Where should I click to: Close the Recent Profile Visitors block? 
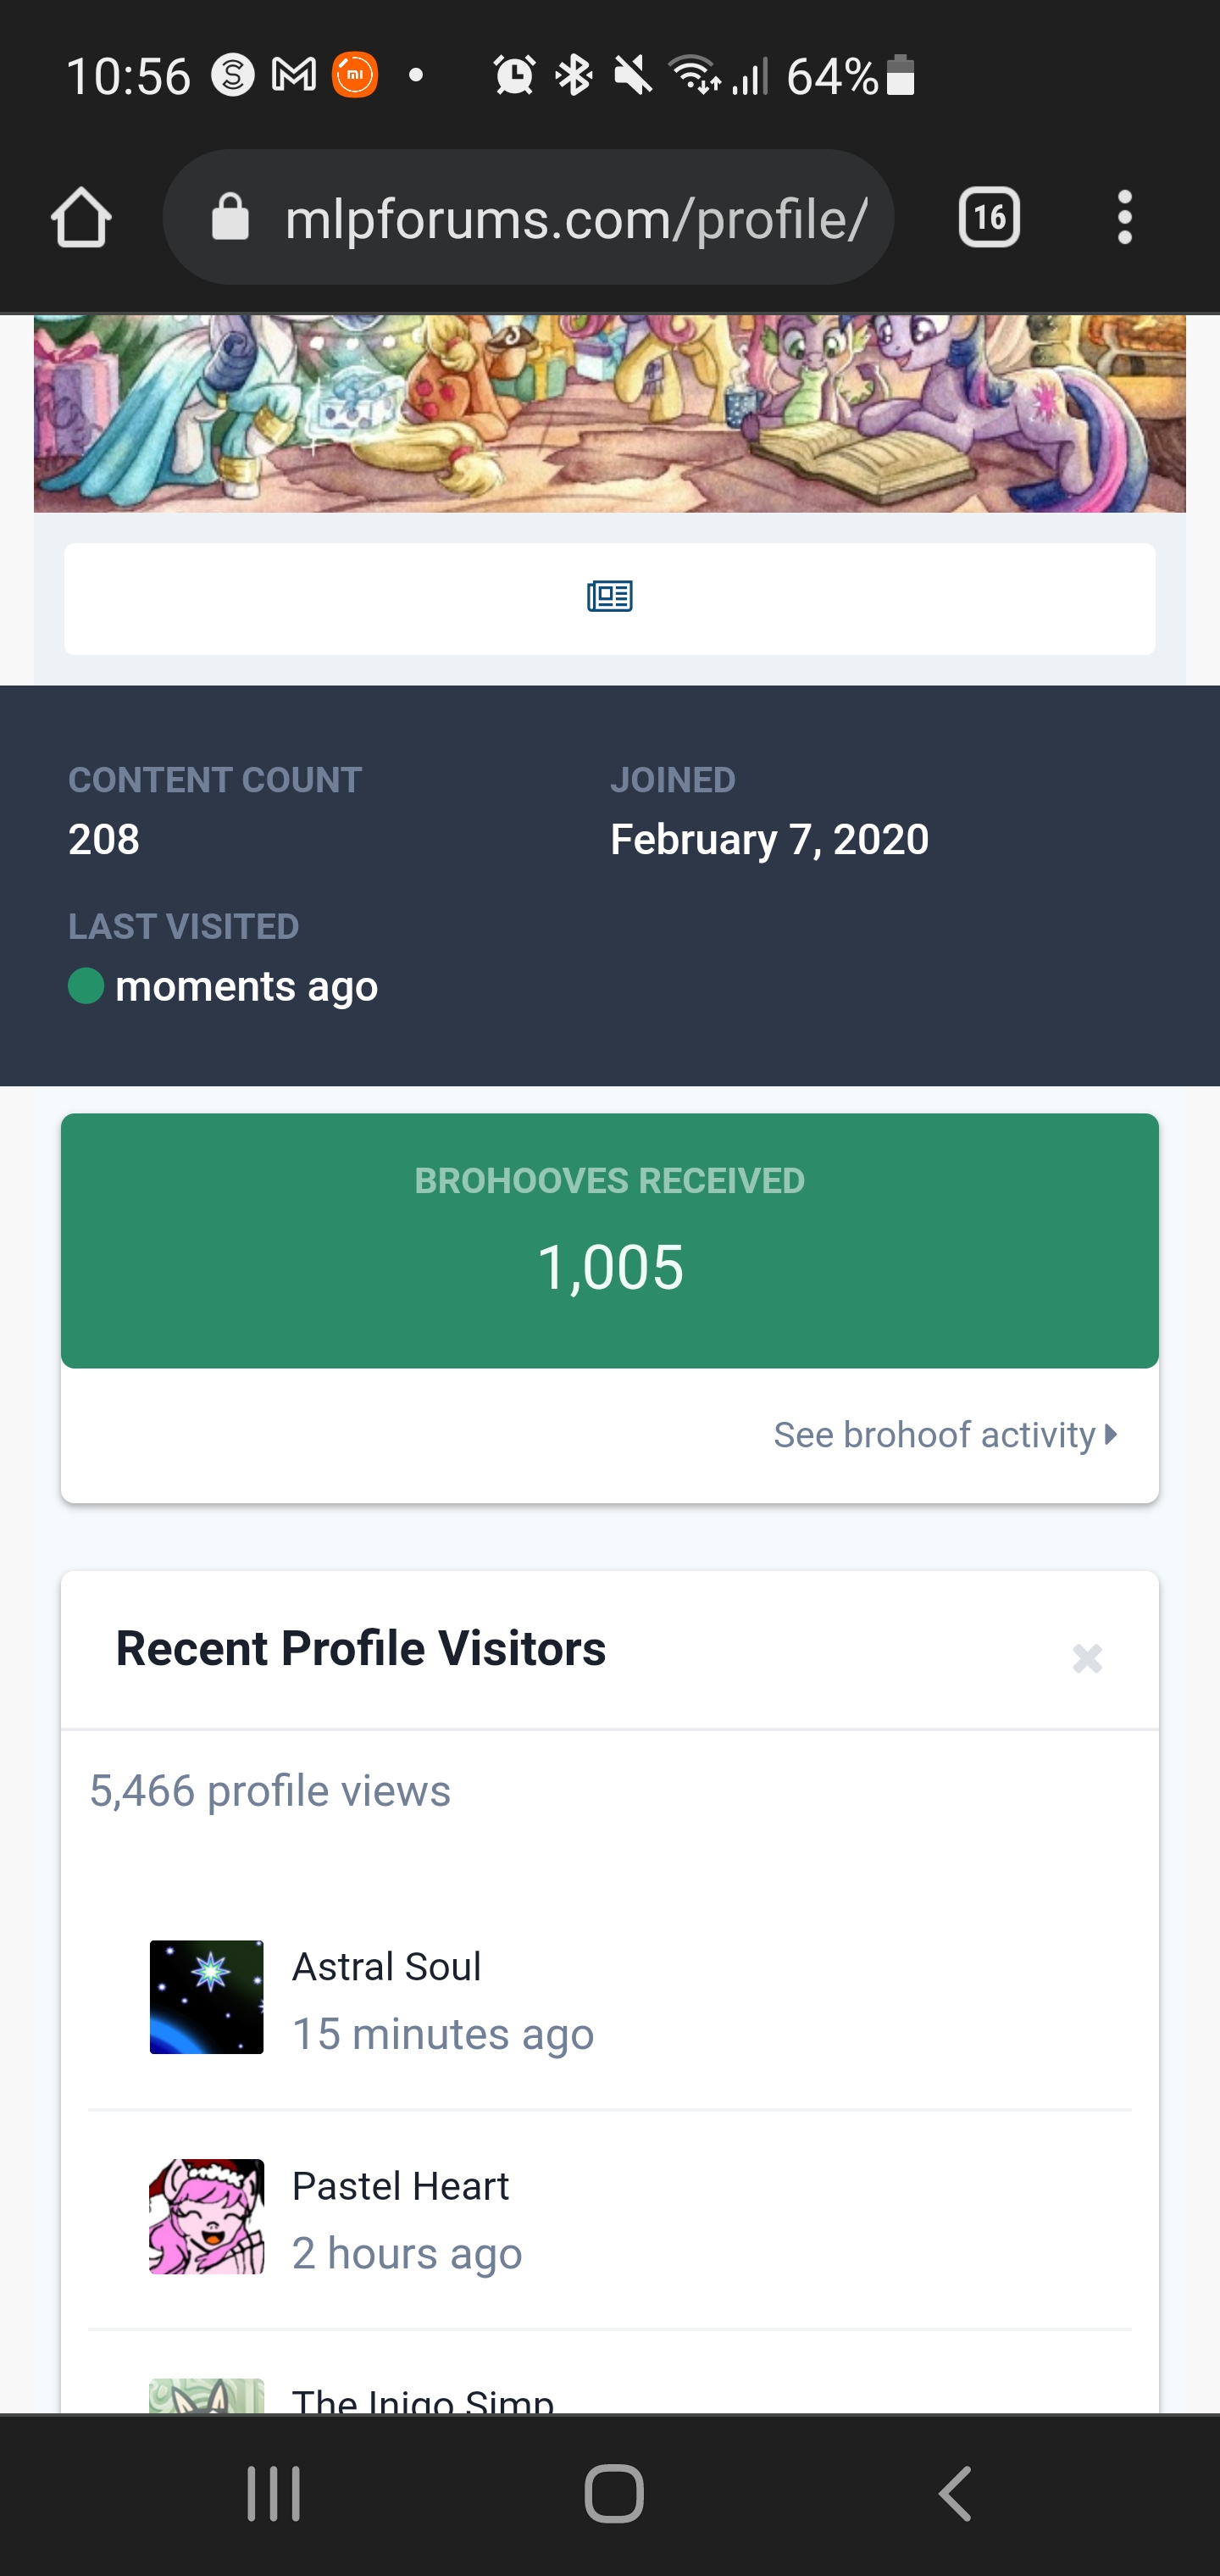(x=1087, y=1659)
